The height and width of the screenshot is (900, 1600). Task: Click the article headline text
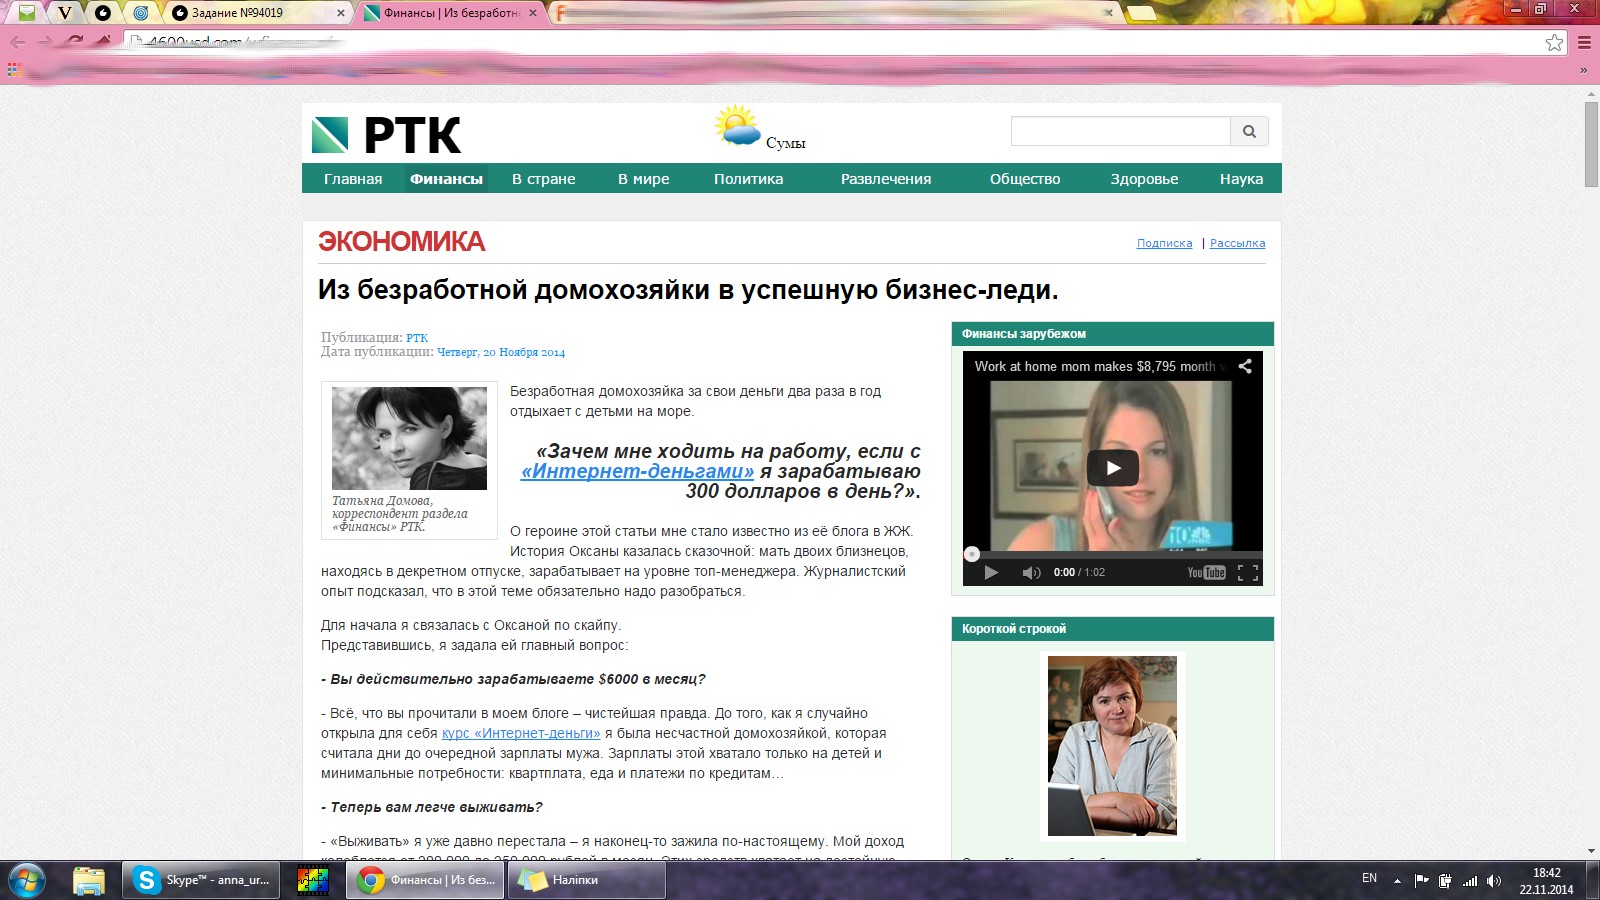pos(688,290)
